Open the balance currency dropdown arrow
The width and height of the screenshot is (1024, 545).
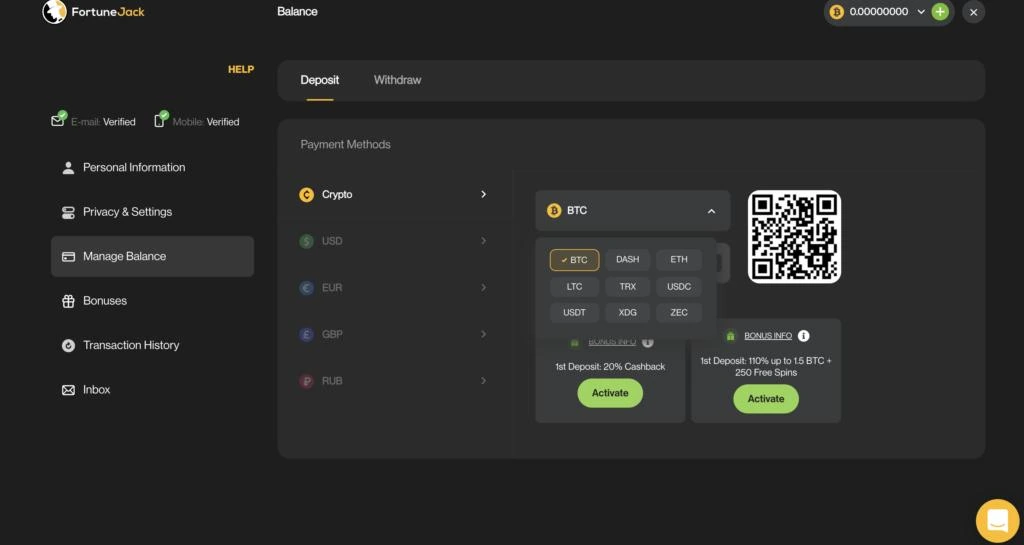tap(921, 12)
